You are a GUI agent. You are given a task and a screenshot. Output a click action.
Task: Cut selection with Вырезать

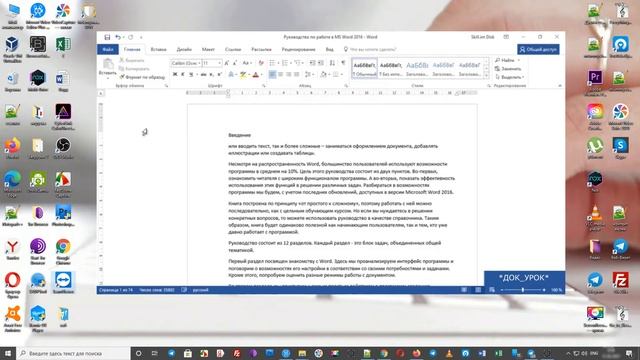(x=131, y=60)
